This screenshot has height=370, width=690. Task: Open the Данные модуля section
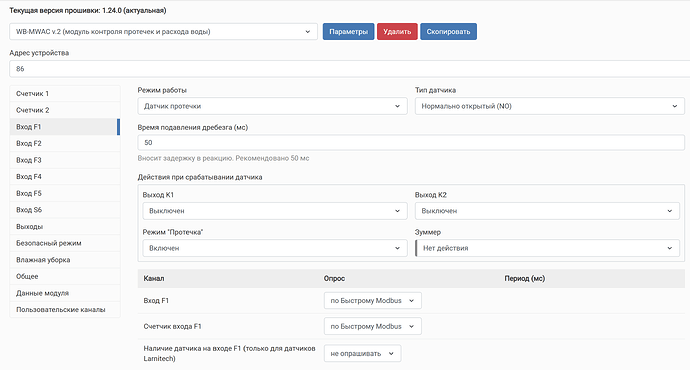coord(65,293)
